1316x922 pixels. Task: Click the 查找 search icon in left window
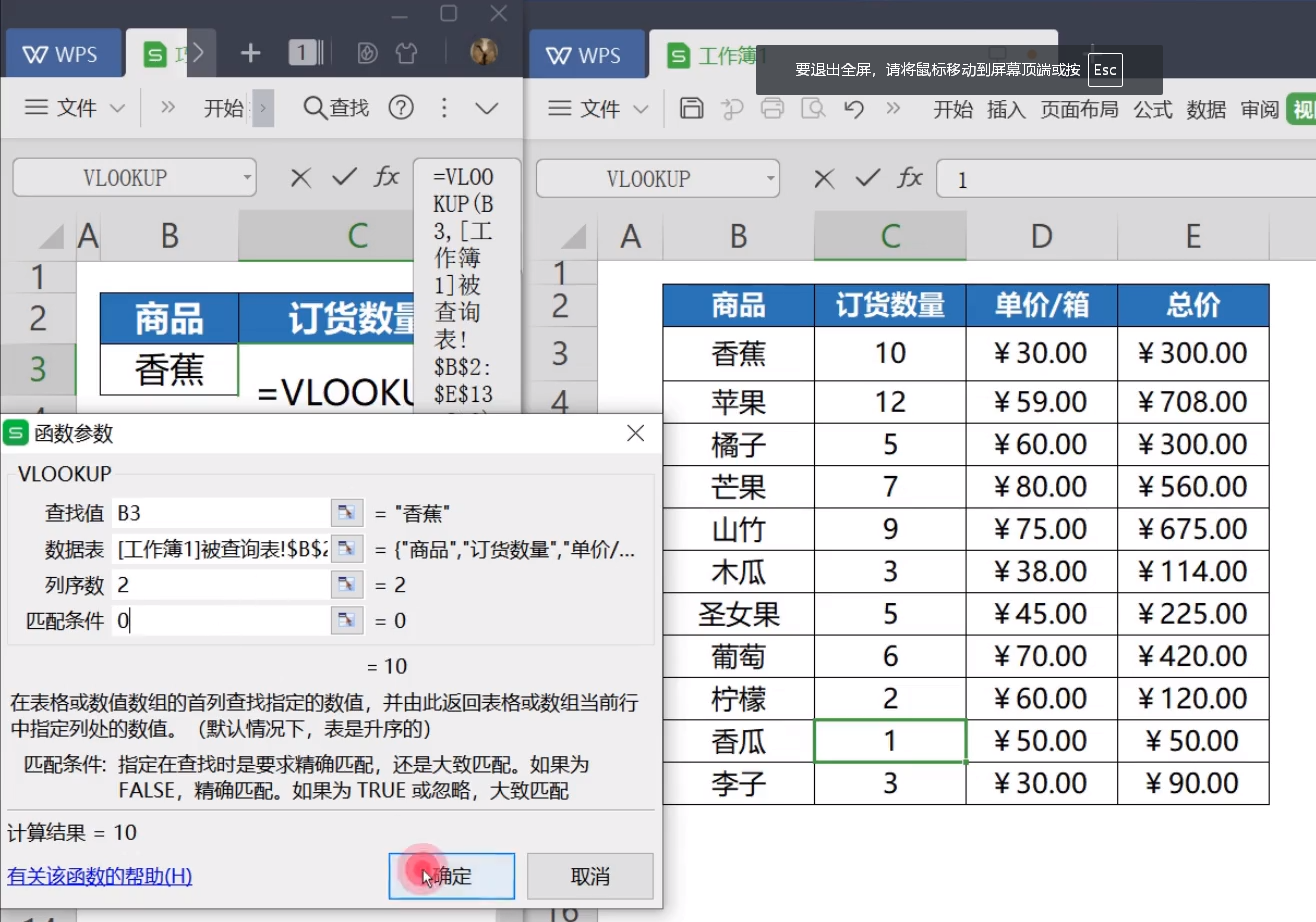click(336, 108)
